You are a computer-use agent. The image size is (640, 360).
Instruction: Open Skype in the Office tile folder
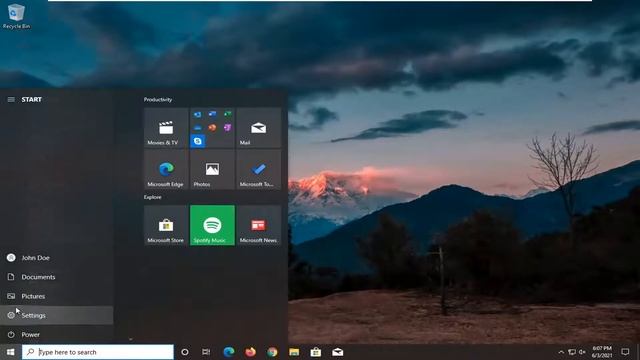198,141
